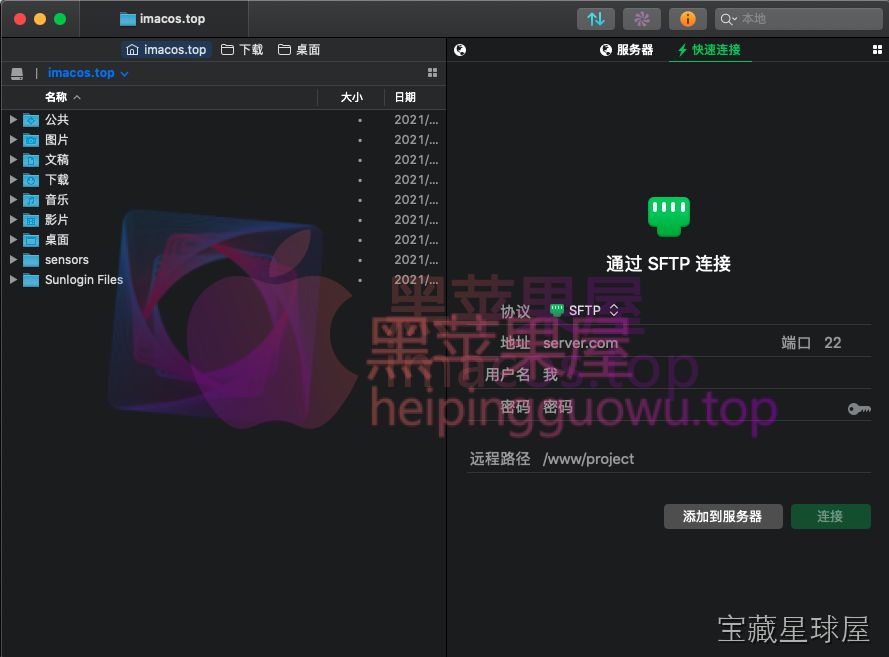This screenshot has height=657, width=889.
Task: Select the sensors row name
Action: [x=67, y=260]
